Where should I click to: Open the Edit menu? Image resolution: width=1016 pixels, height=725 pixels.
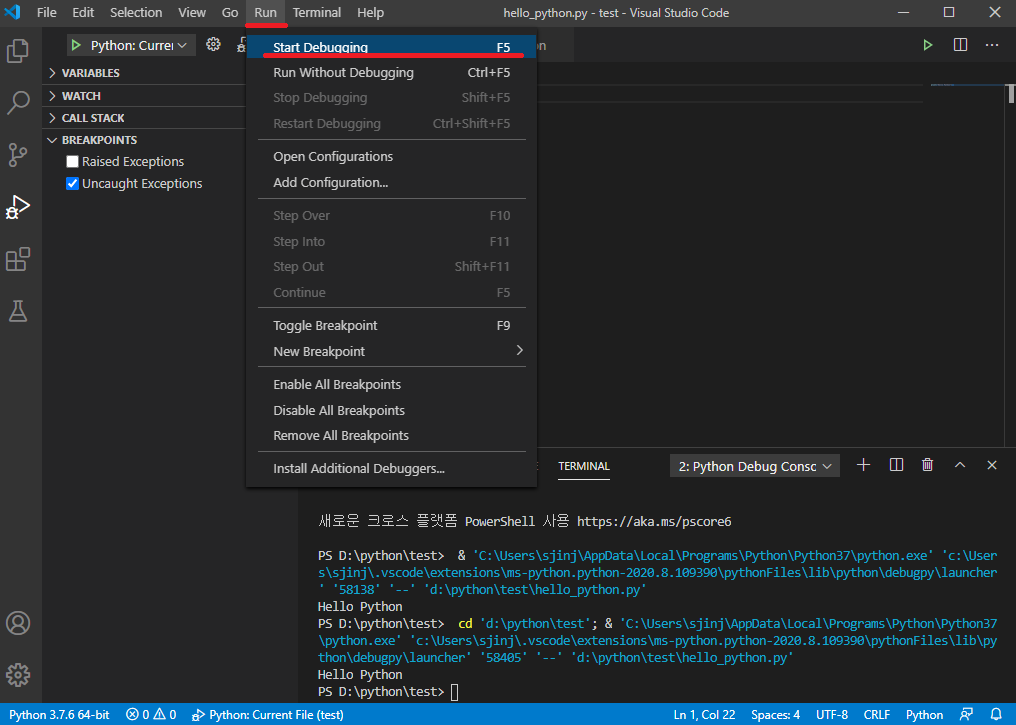(x=83, y=12)
